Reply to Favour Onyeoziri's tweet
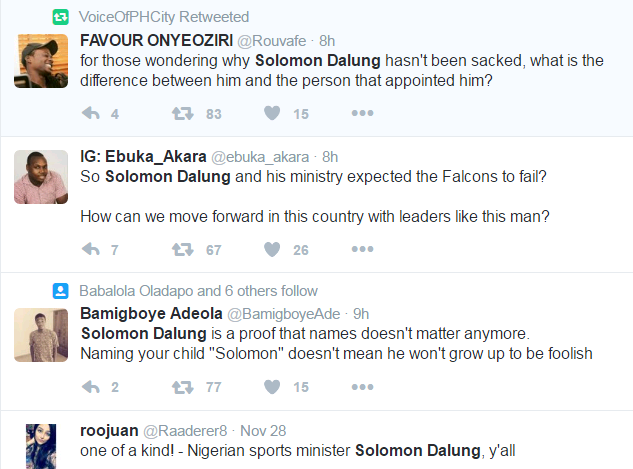This screenshot has height=469, width=633. coord(91,114)
